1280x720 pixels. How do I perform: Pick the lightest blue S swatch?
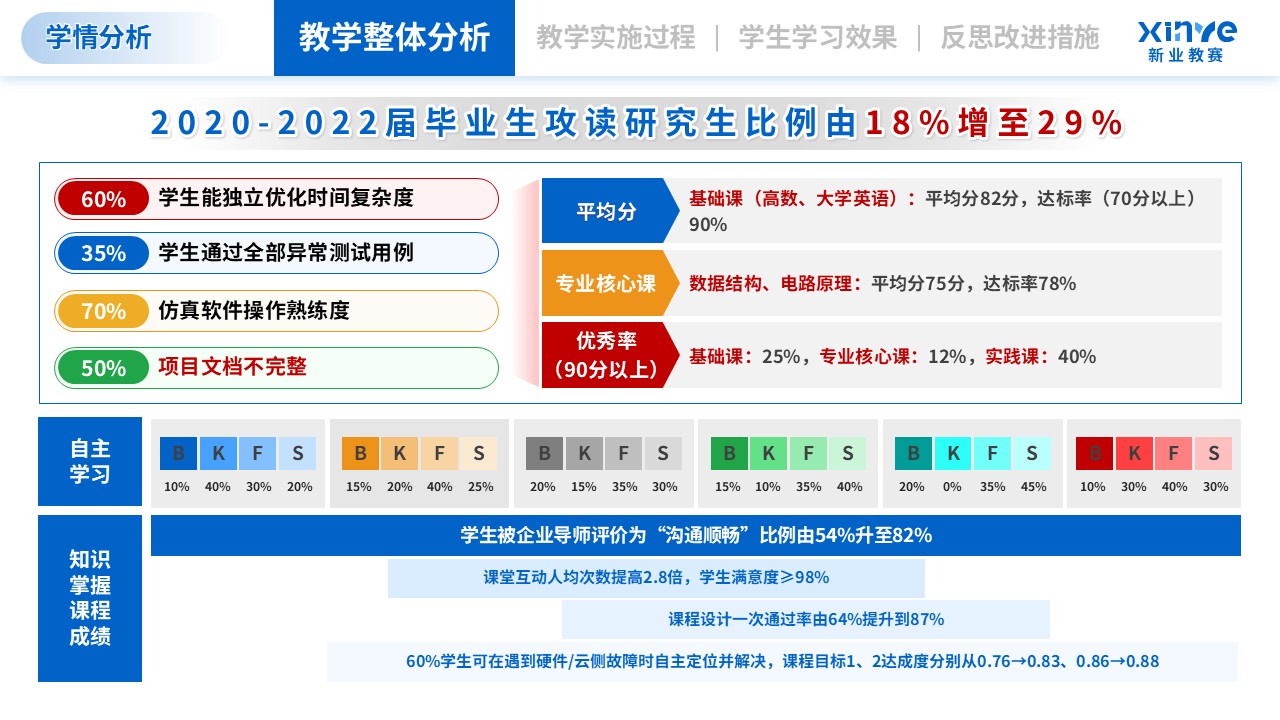pyautogui.click(x=298, y=454)
